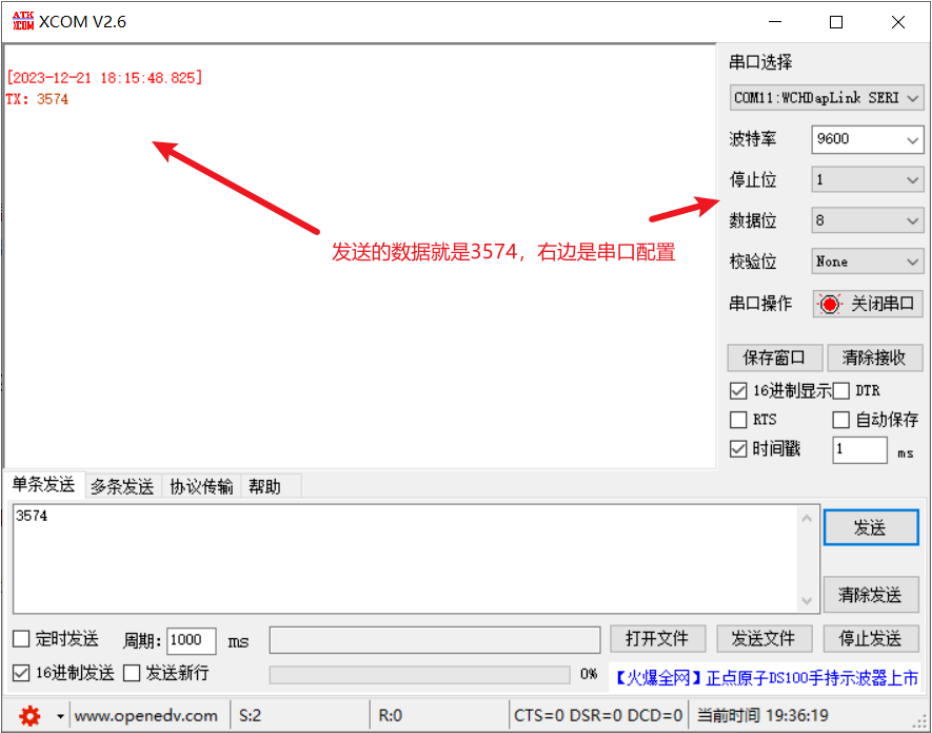Toggle the 时间戳 checkbox
Screen dimensions: 932x733
739,449
